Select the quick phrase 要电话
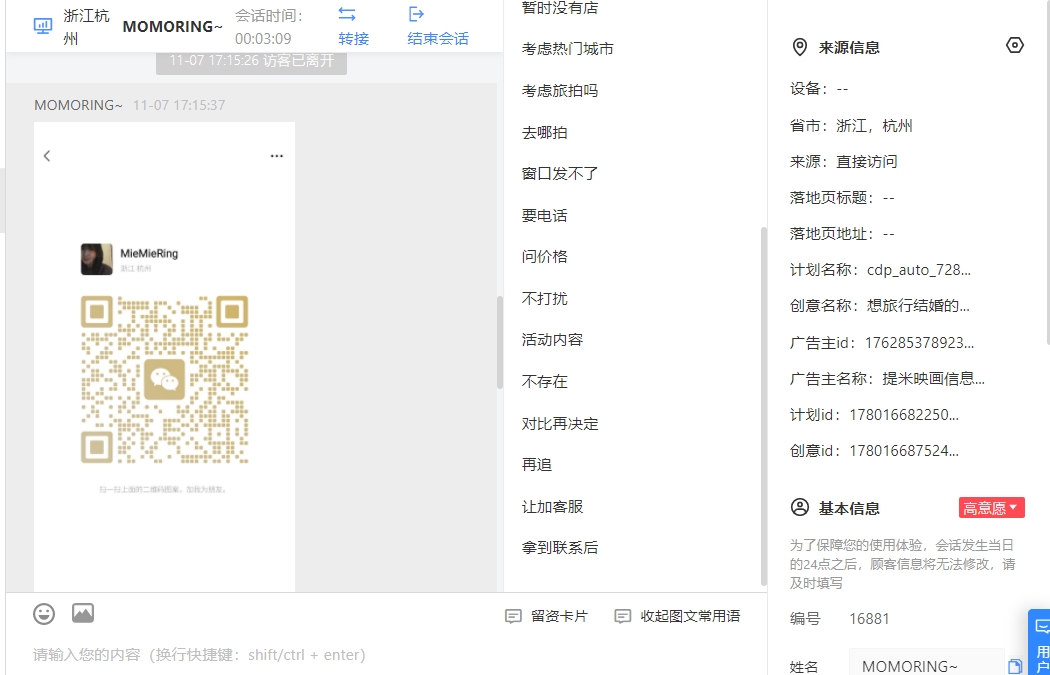The height and width of the screenshot is (675, 1050). 544,216
